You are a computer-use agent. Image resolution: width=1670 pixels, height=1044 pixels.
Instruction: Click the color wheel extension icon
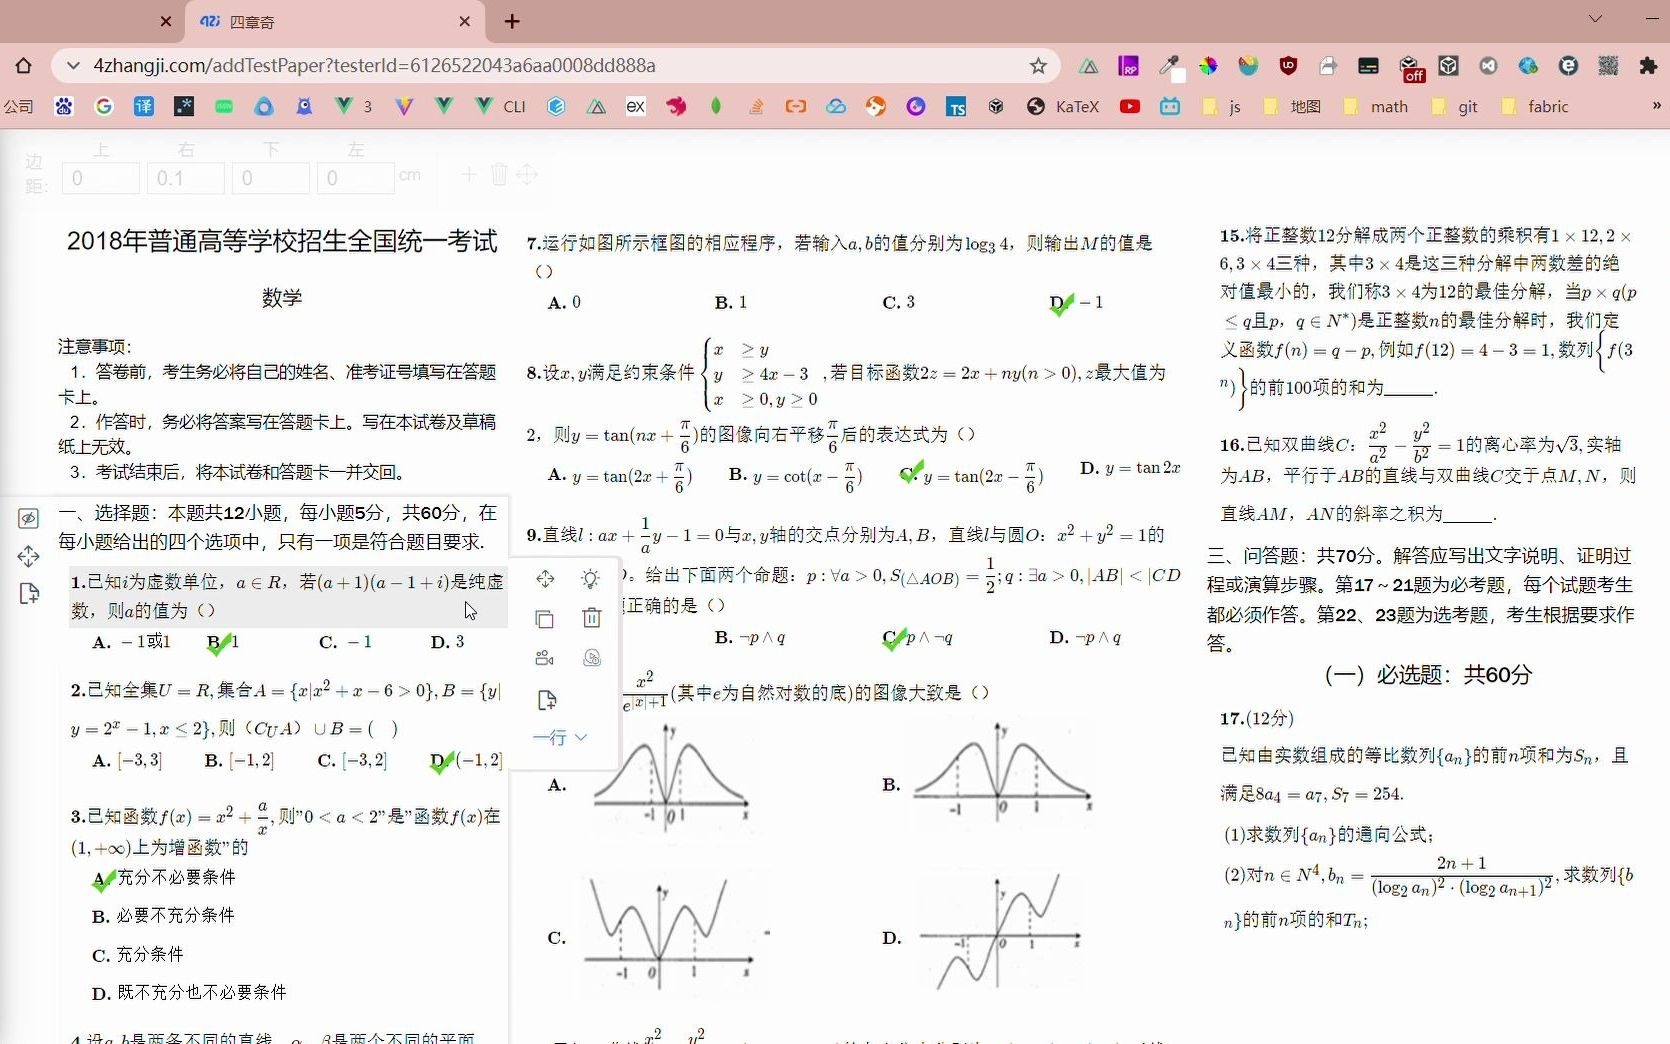1209,66
